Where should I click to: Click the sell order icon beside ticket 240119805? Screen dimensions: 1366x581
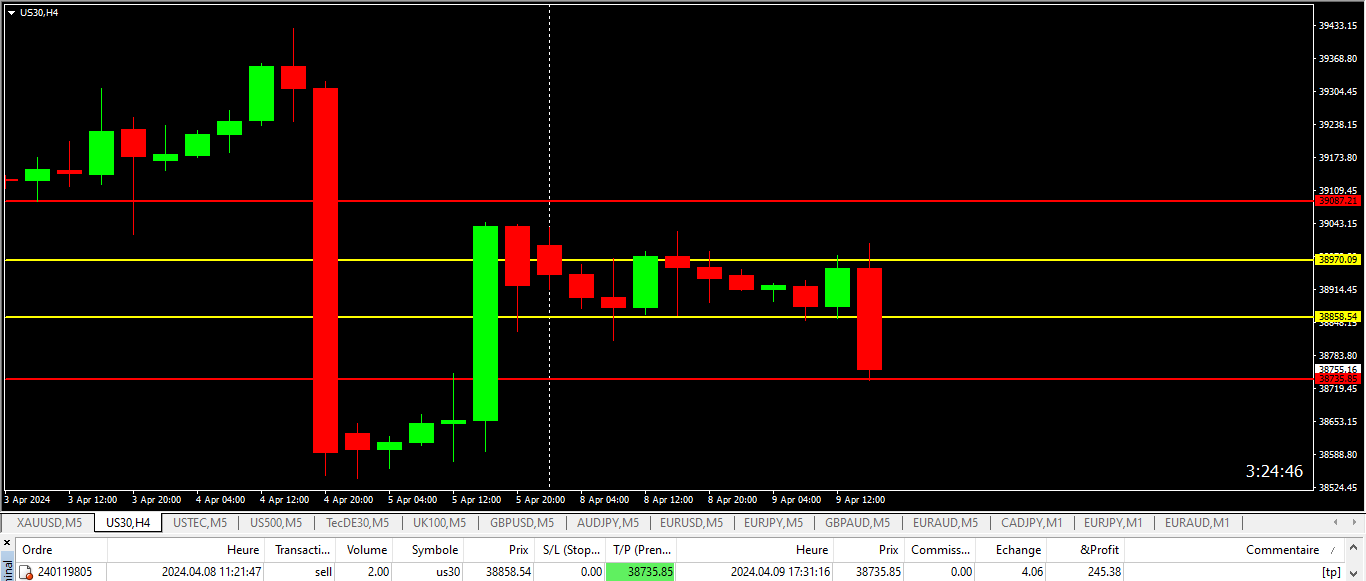pyautogui.click(x=26, y=572)
